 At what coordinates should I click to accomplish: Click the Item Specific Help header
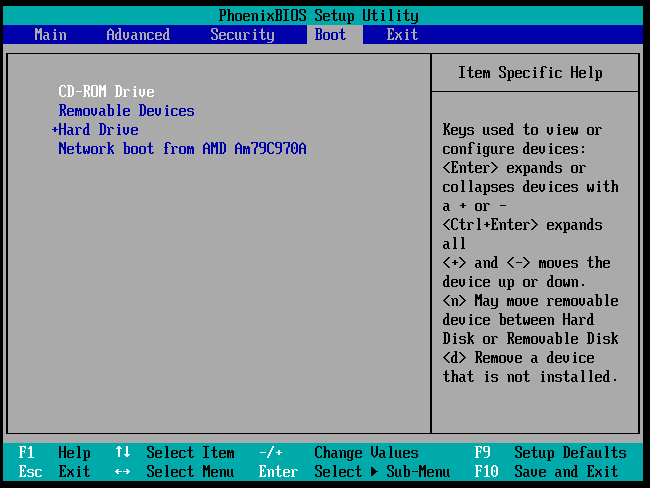530,73
